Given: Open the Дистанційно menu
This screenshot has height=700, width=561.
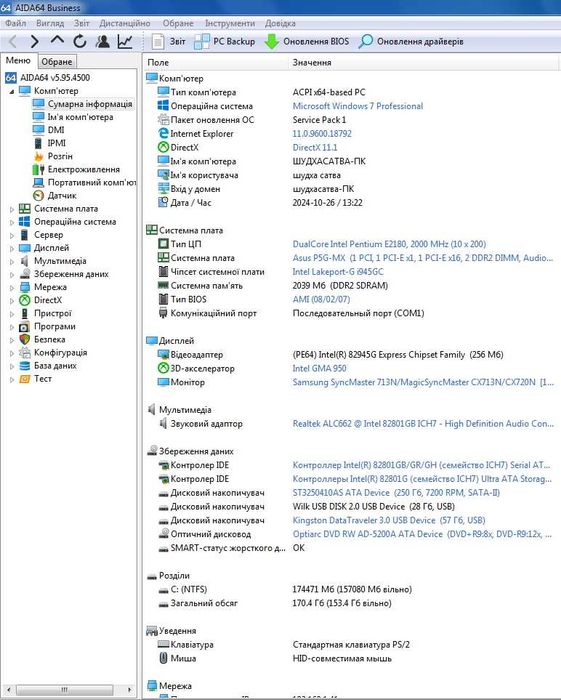Looking at the screenshot, I should pyautogui.click(x=125, y=23).
